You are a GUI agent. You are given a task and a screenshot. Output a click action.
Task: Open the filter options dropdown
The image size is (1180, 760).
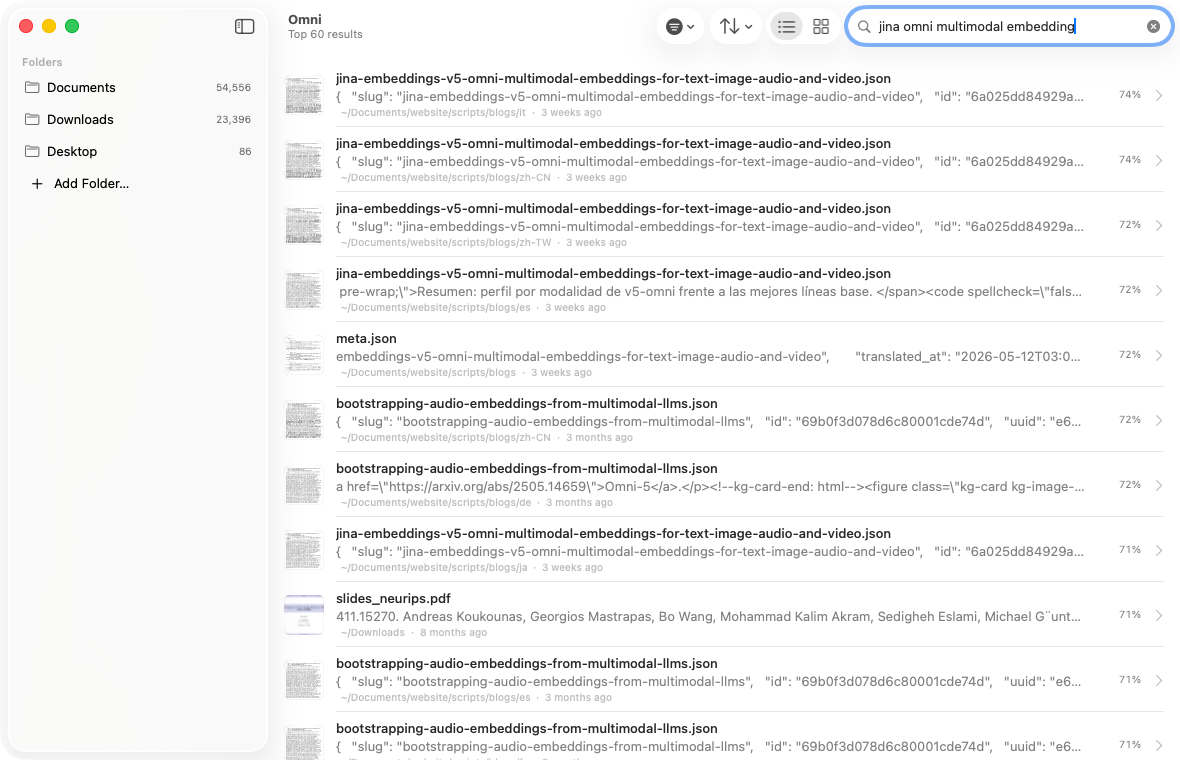pos(680,26)
